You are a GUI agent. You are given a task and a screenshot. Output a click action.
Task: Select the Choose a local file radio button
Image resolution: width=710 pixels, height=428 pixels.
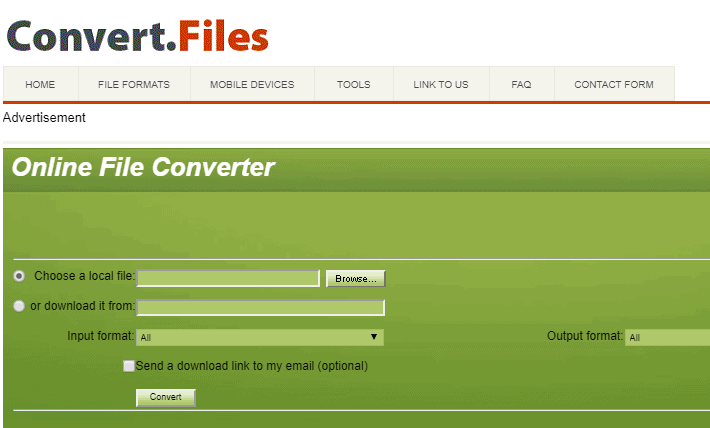19,276
